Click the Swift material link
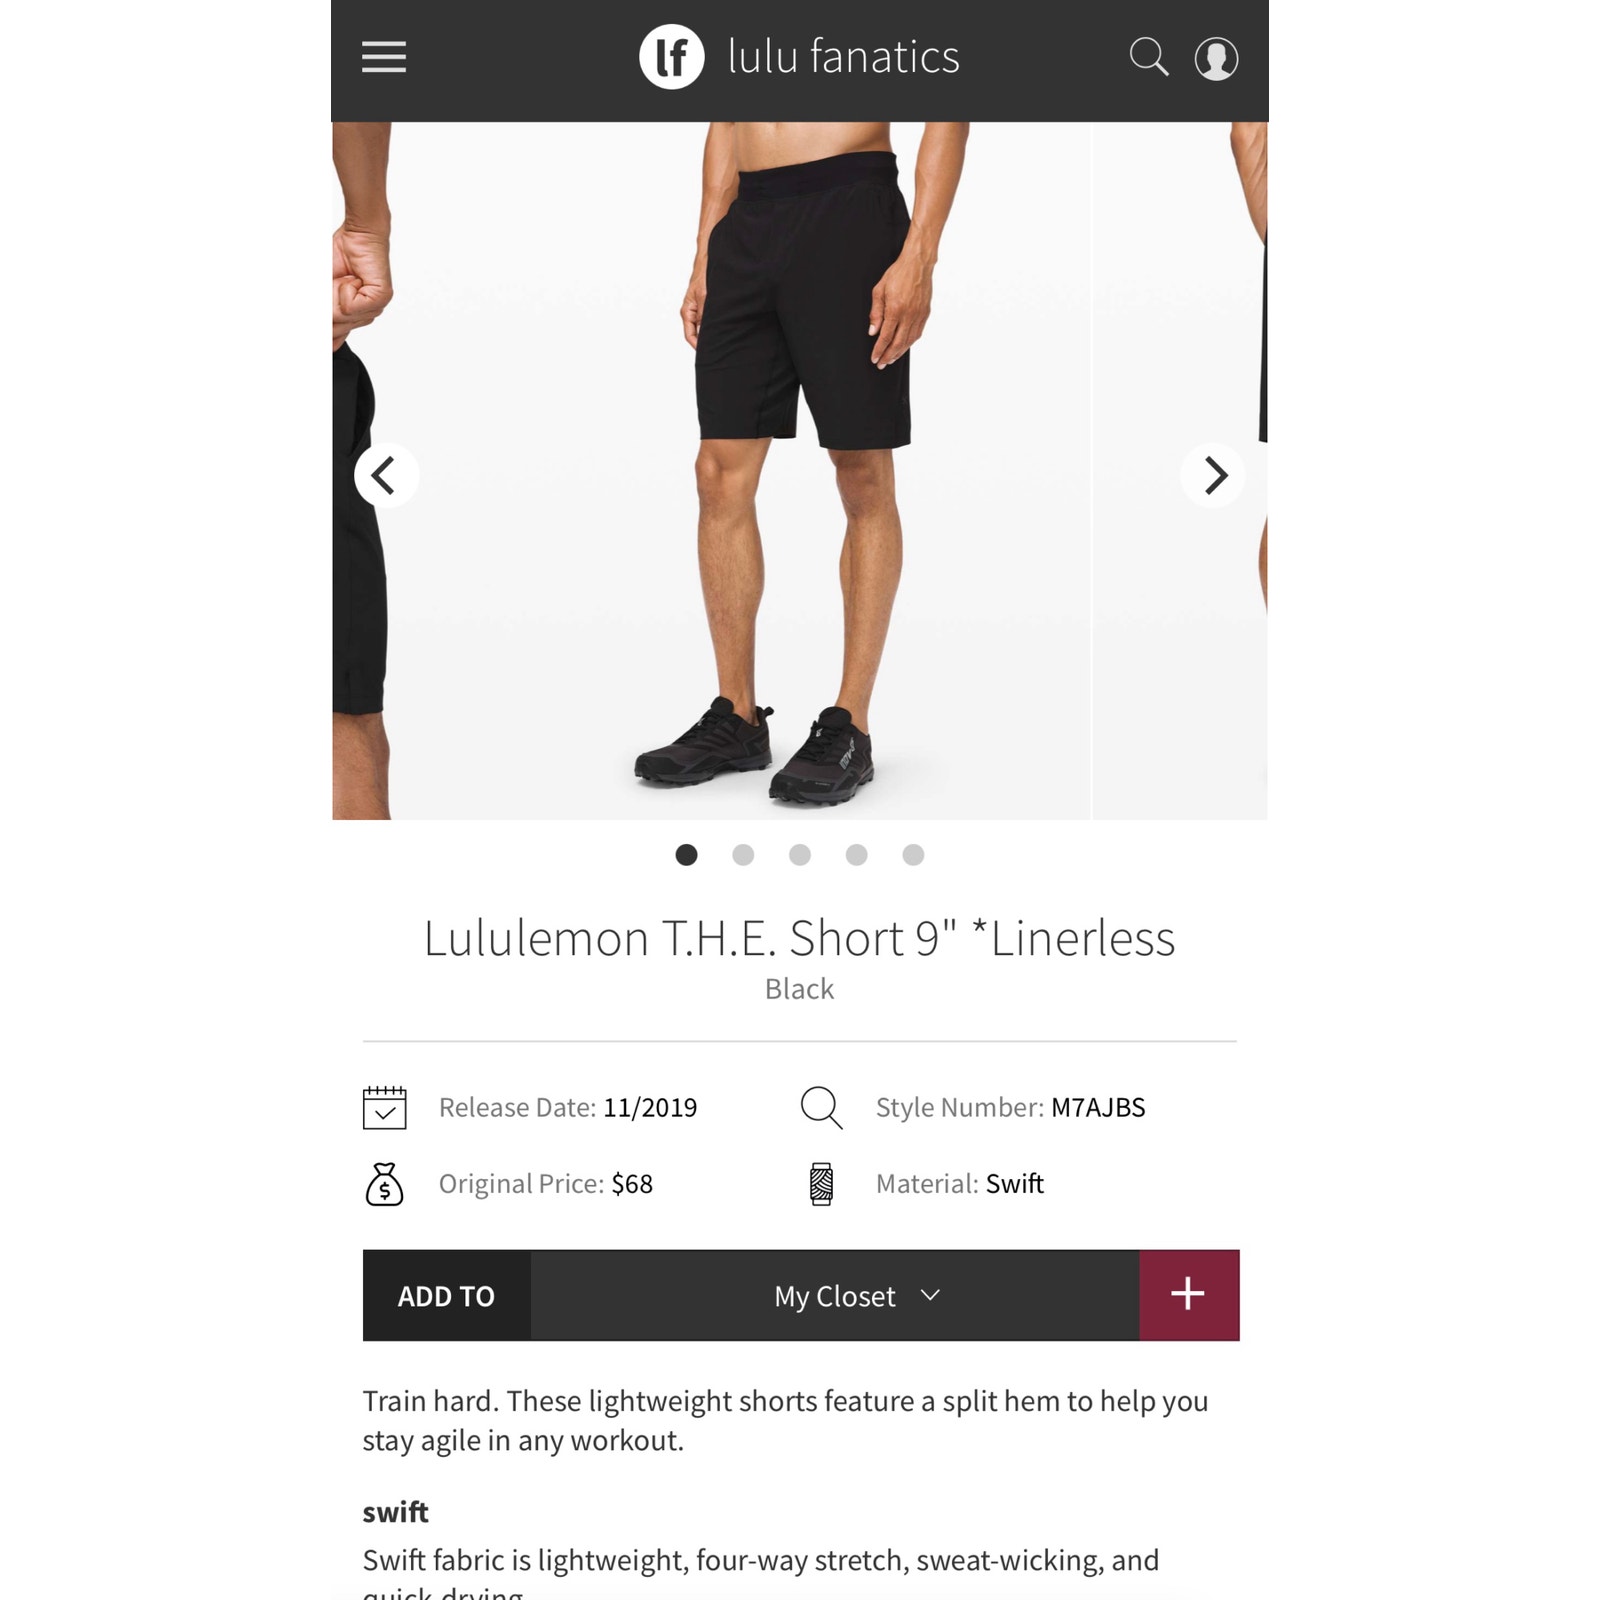Screen dimensions: 1600x1600 point(1014,1184)
